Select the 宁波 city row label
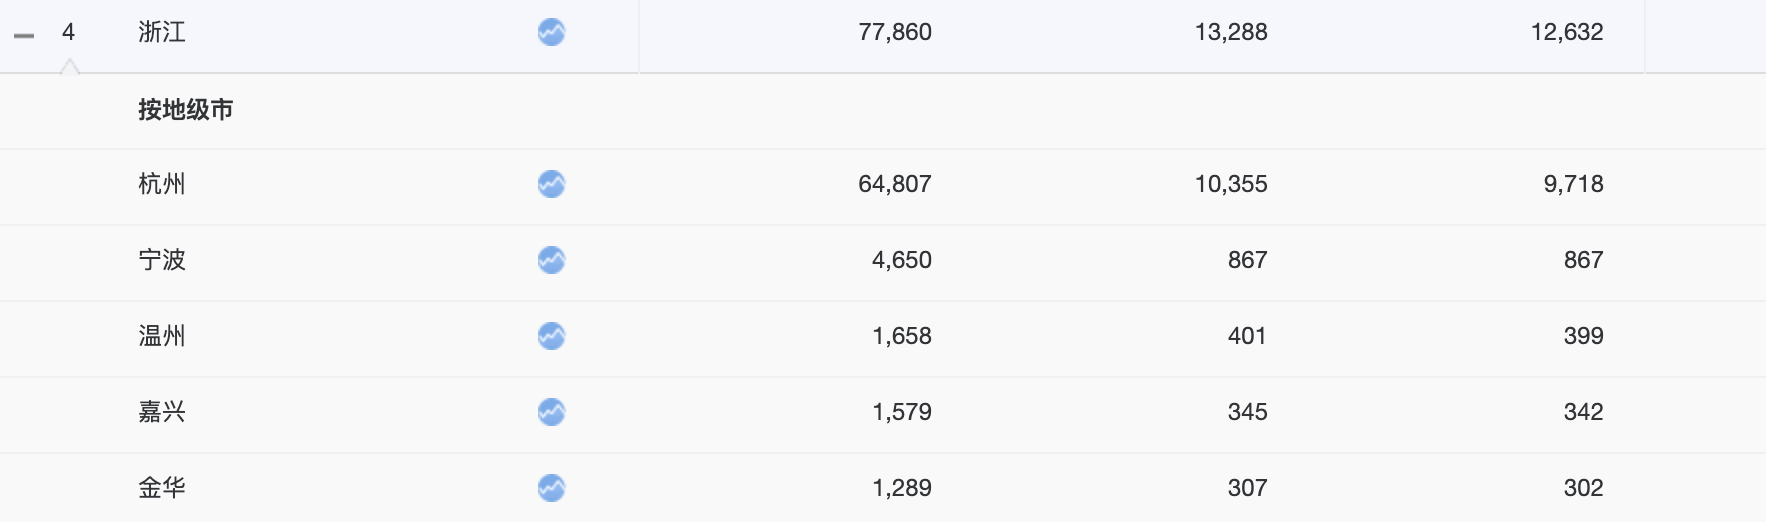 (x=162, y=260)
